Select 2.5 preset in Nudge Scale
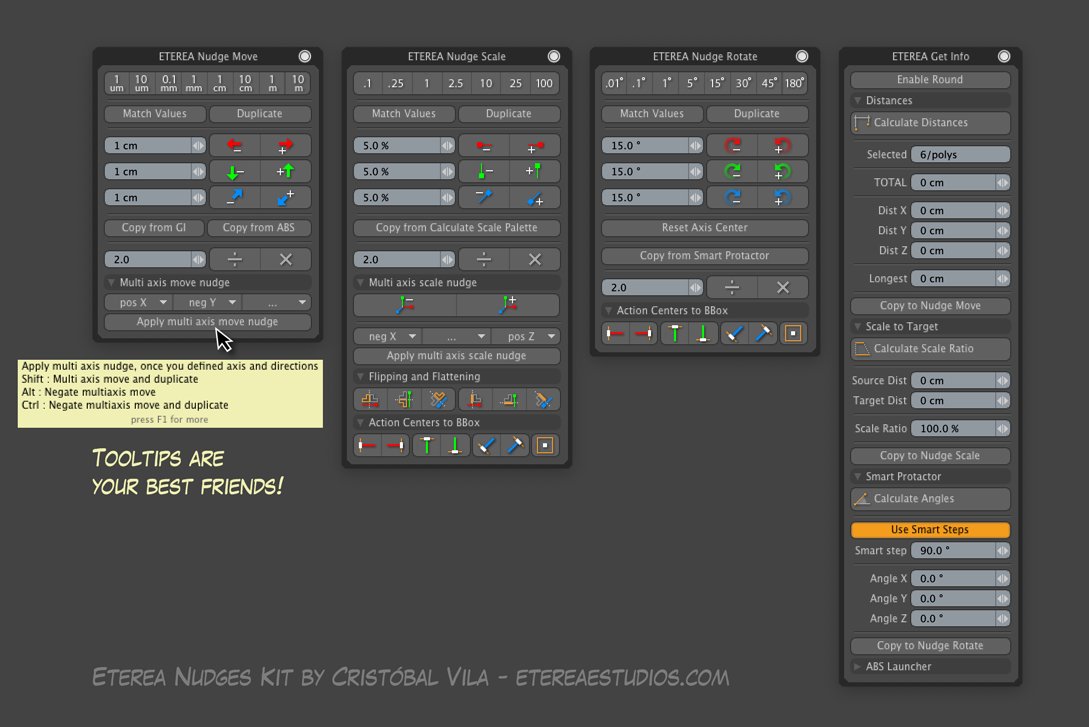This screenshot has height=727, width=1089. pyautogui.click(x=456, y=83)
